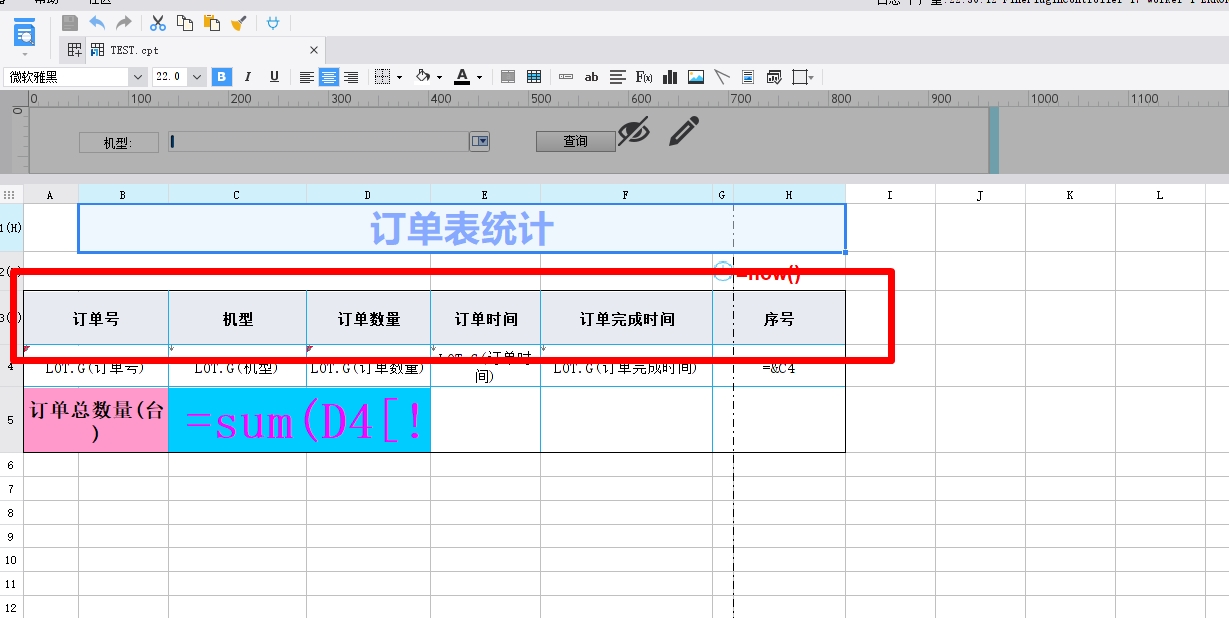The image size is (1229, 618).
Task: Select column header L
Action: click(x=1160, y=195)
